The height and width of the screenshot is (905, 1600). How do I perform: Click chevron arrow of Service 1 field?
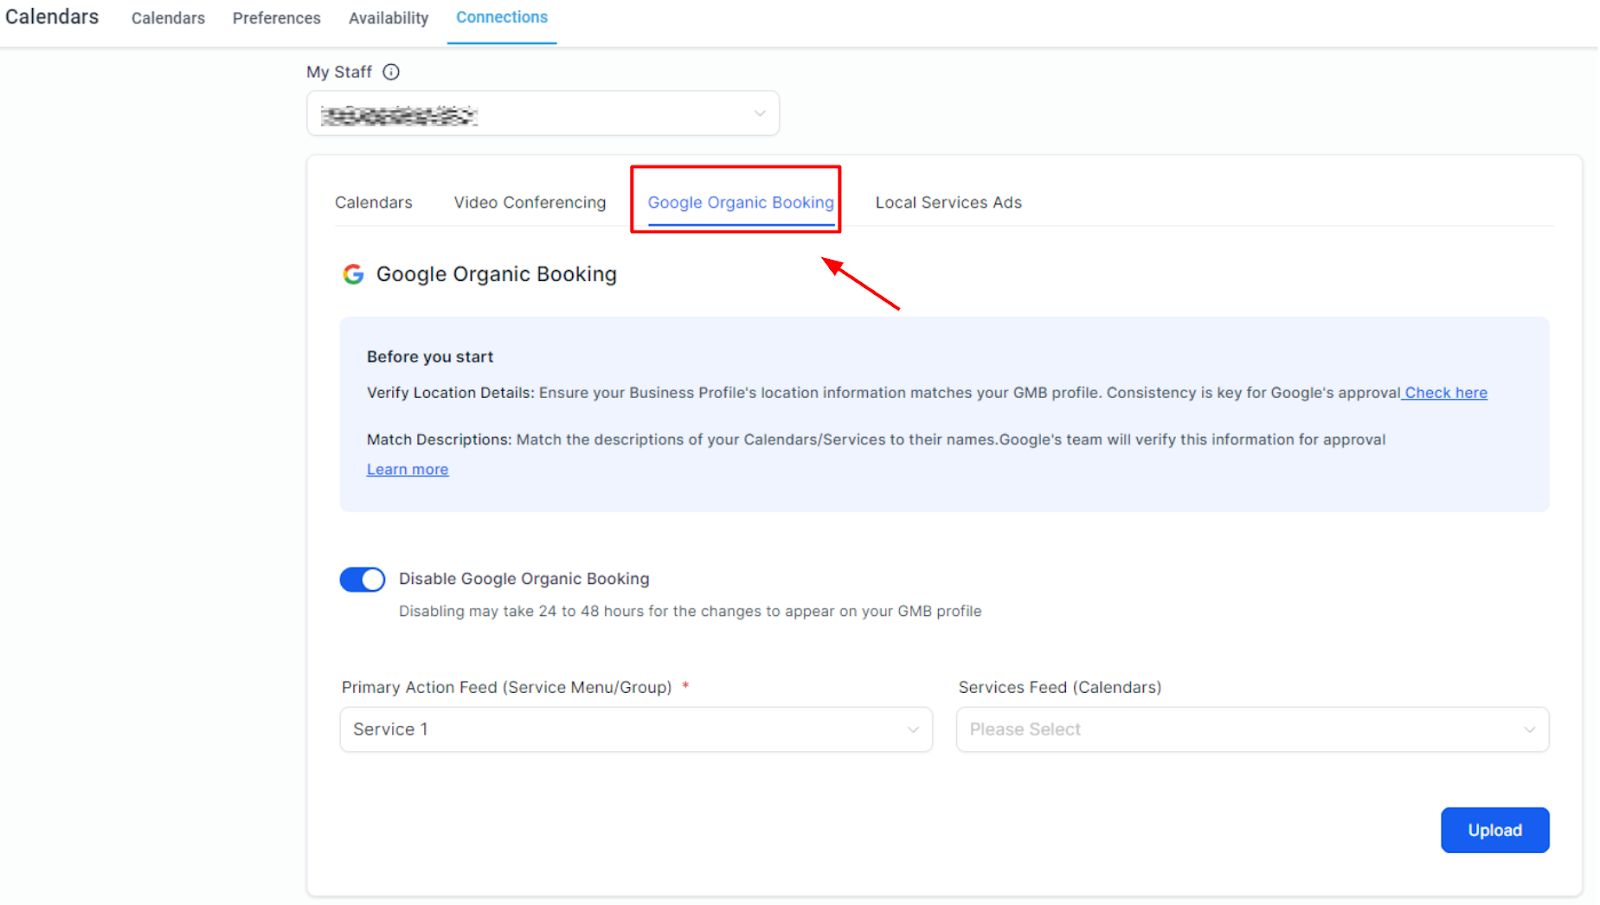point(913,730)
